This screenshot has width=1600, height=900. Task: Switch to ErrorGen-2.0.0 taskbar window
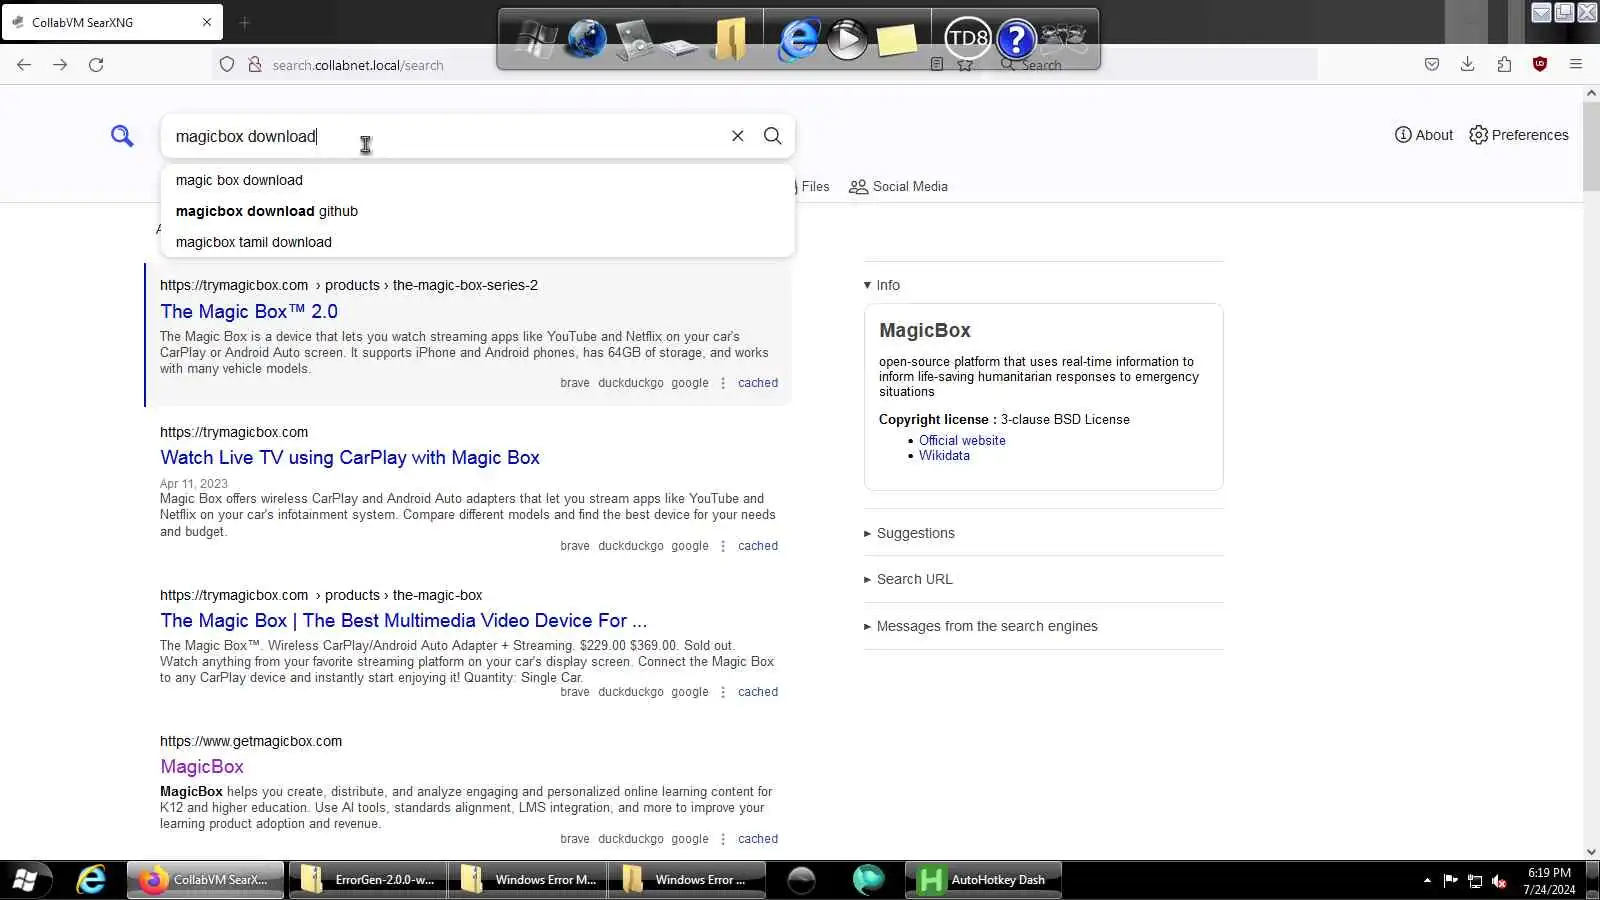366,880
